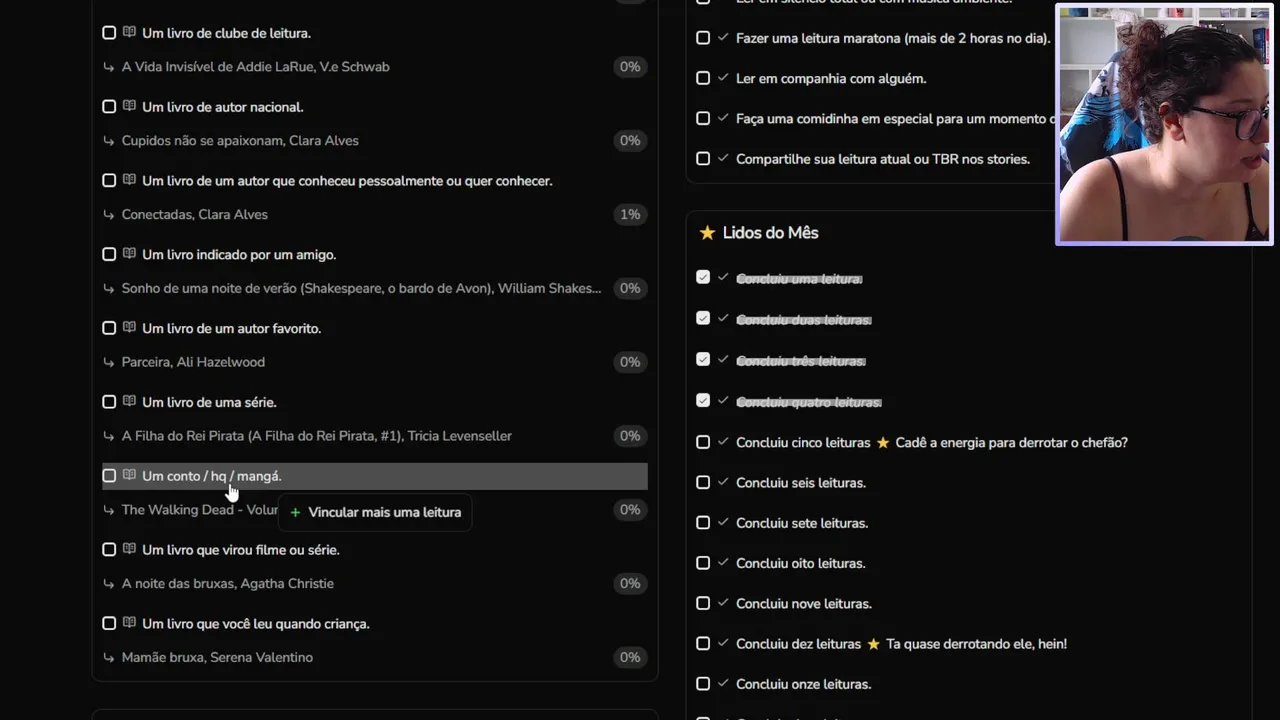This screenshot has width=1280, height=720.
Task: Click 0% progress badge of 'Mamãe bruxa'
Action: click(629, 658)
